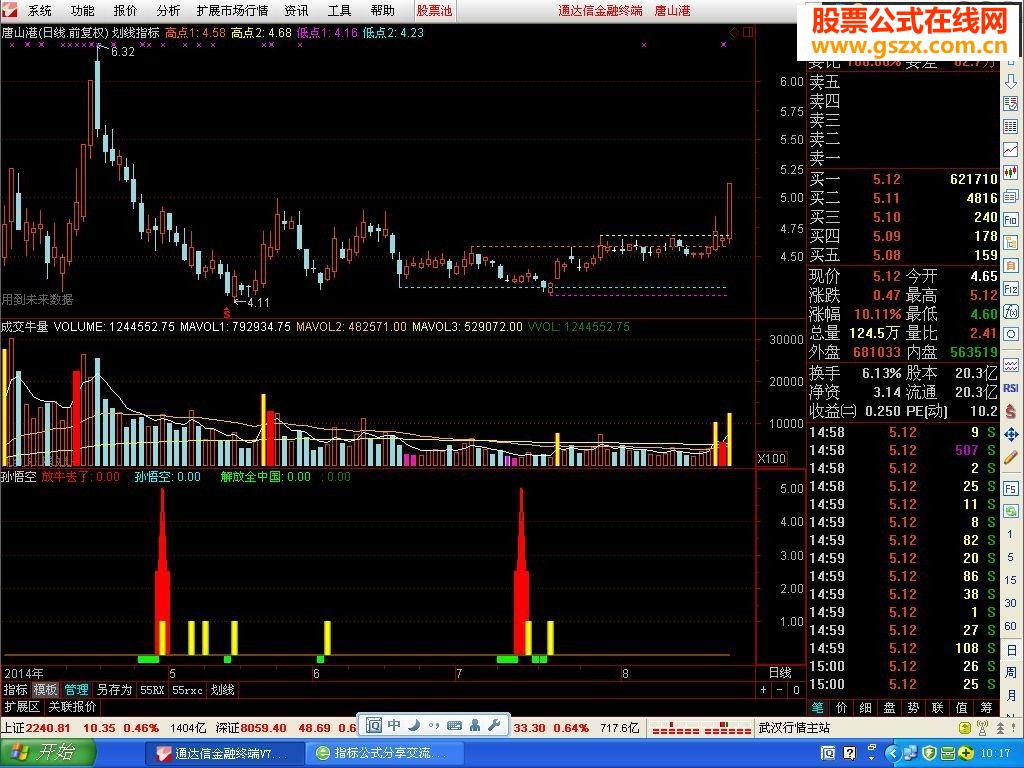Click the 自 self-select stocks icon
Viewport: 1024px width, 768px height.
[x=1010, y=266]
